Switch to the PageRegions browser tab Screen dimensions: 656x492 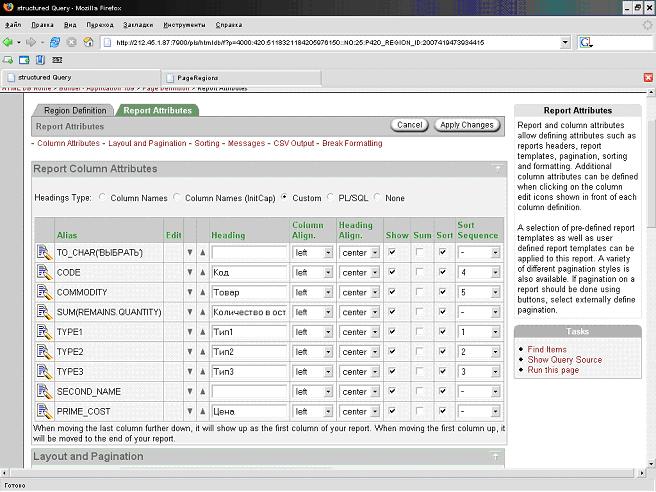click(241, 78)
